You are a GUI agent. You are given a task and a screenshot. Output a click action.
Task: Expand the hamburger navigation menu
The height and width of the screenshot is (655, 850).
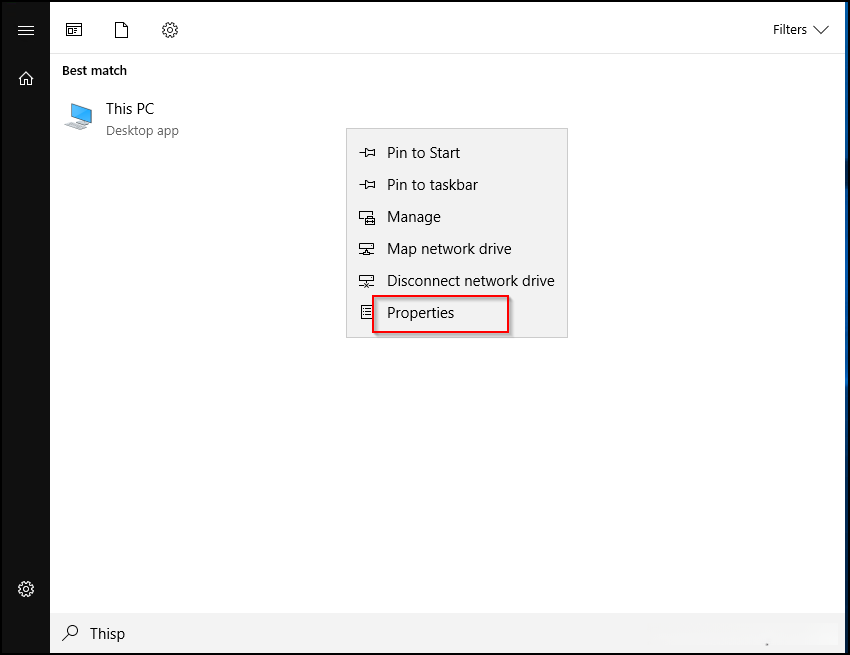tap(26, 30)
